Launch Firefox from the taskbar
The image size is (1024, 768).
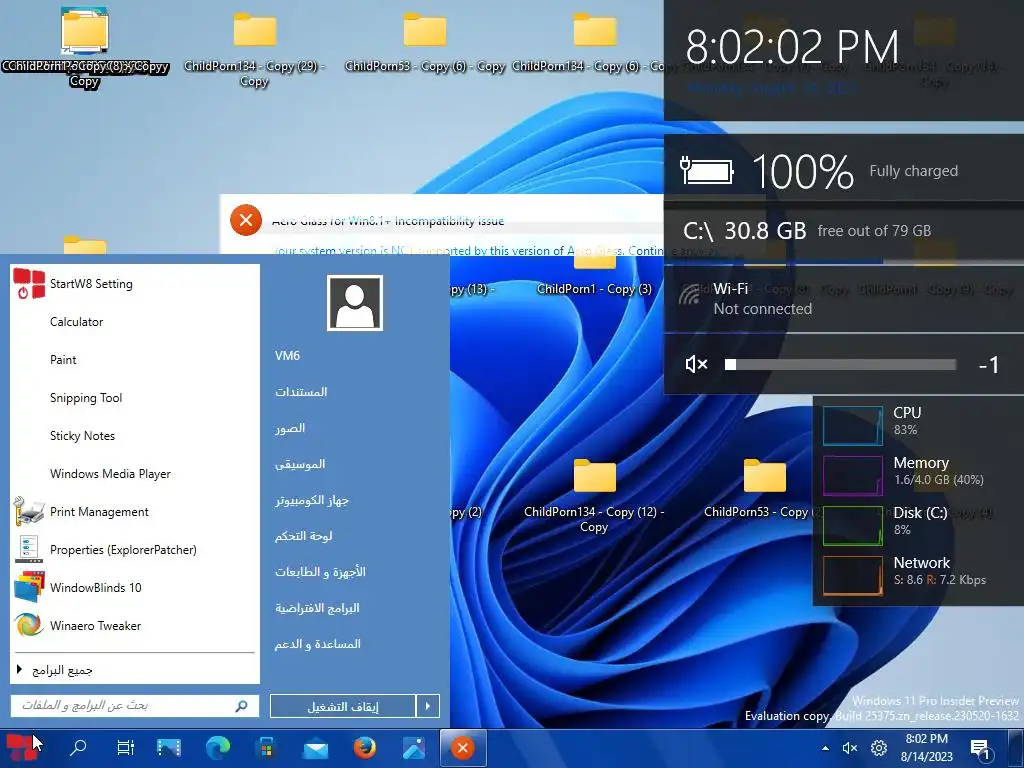(364, 748)
